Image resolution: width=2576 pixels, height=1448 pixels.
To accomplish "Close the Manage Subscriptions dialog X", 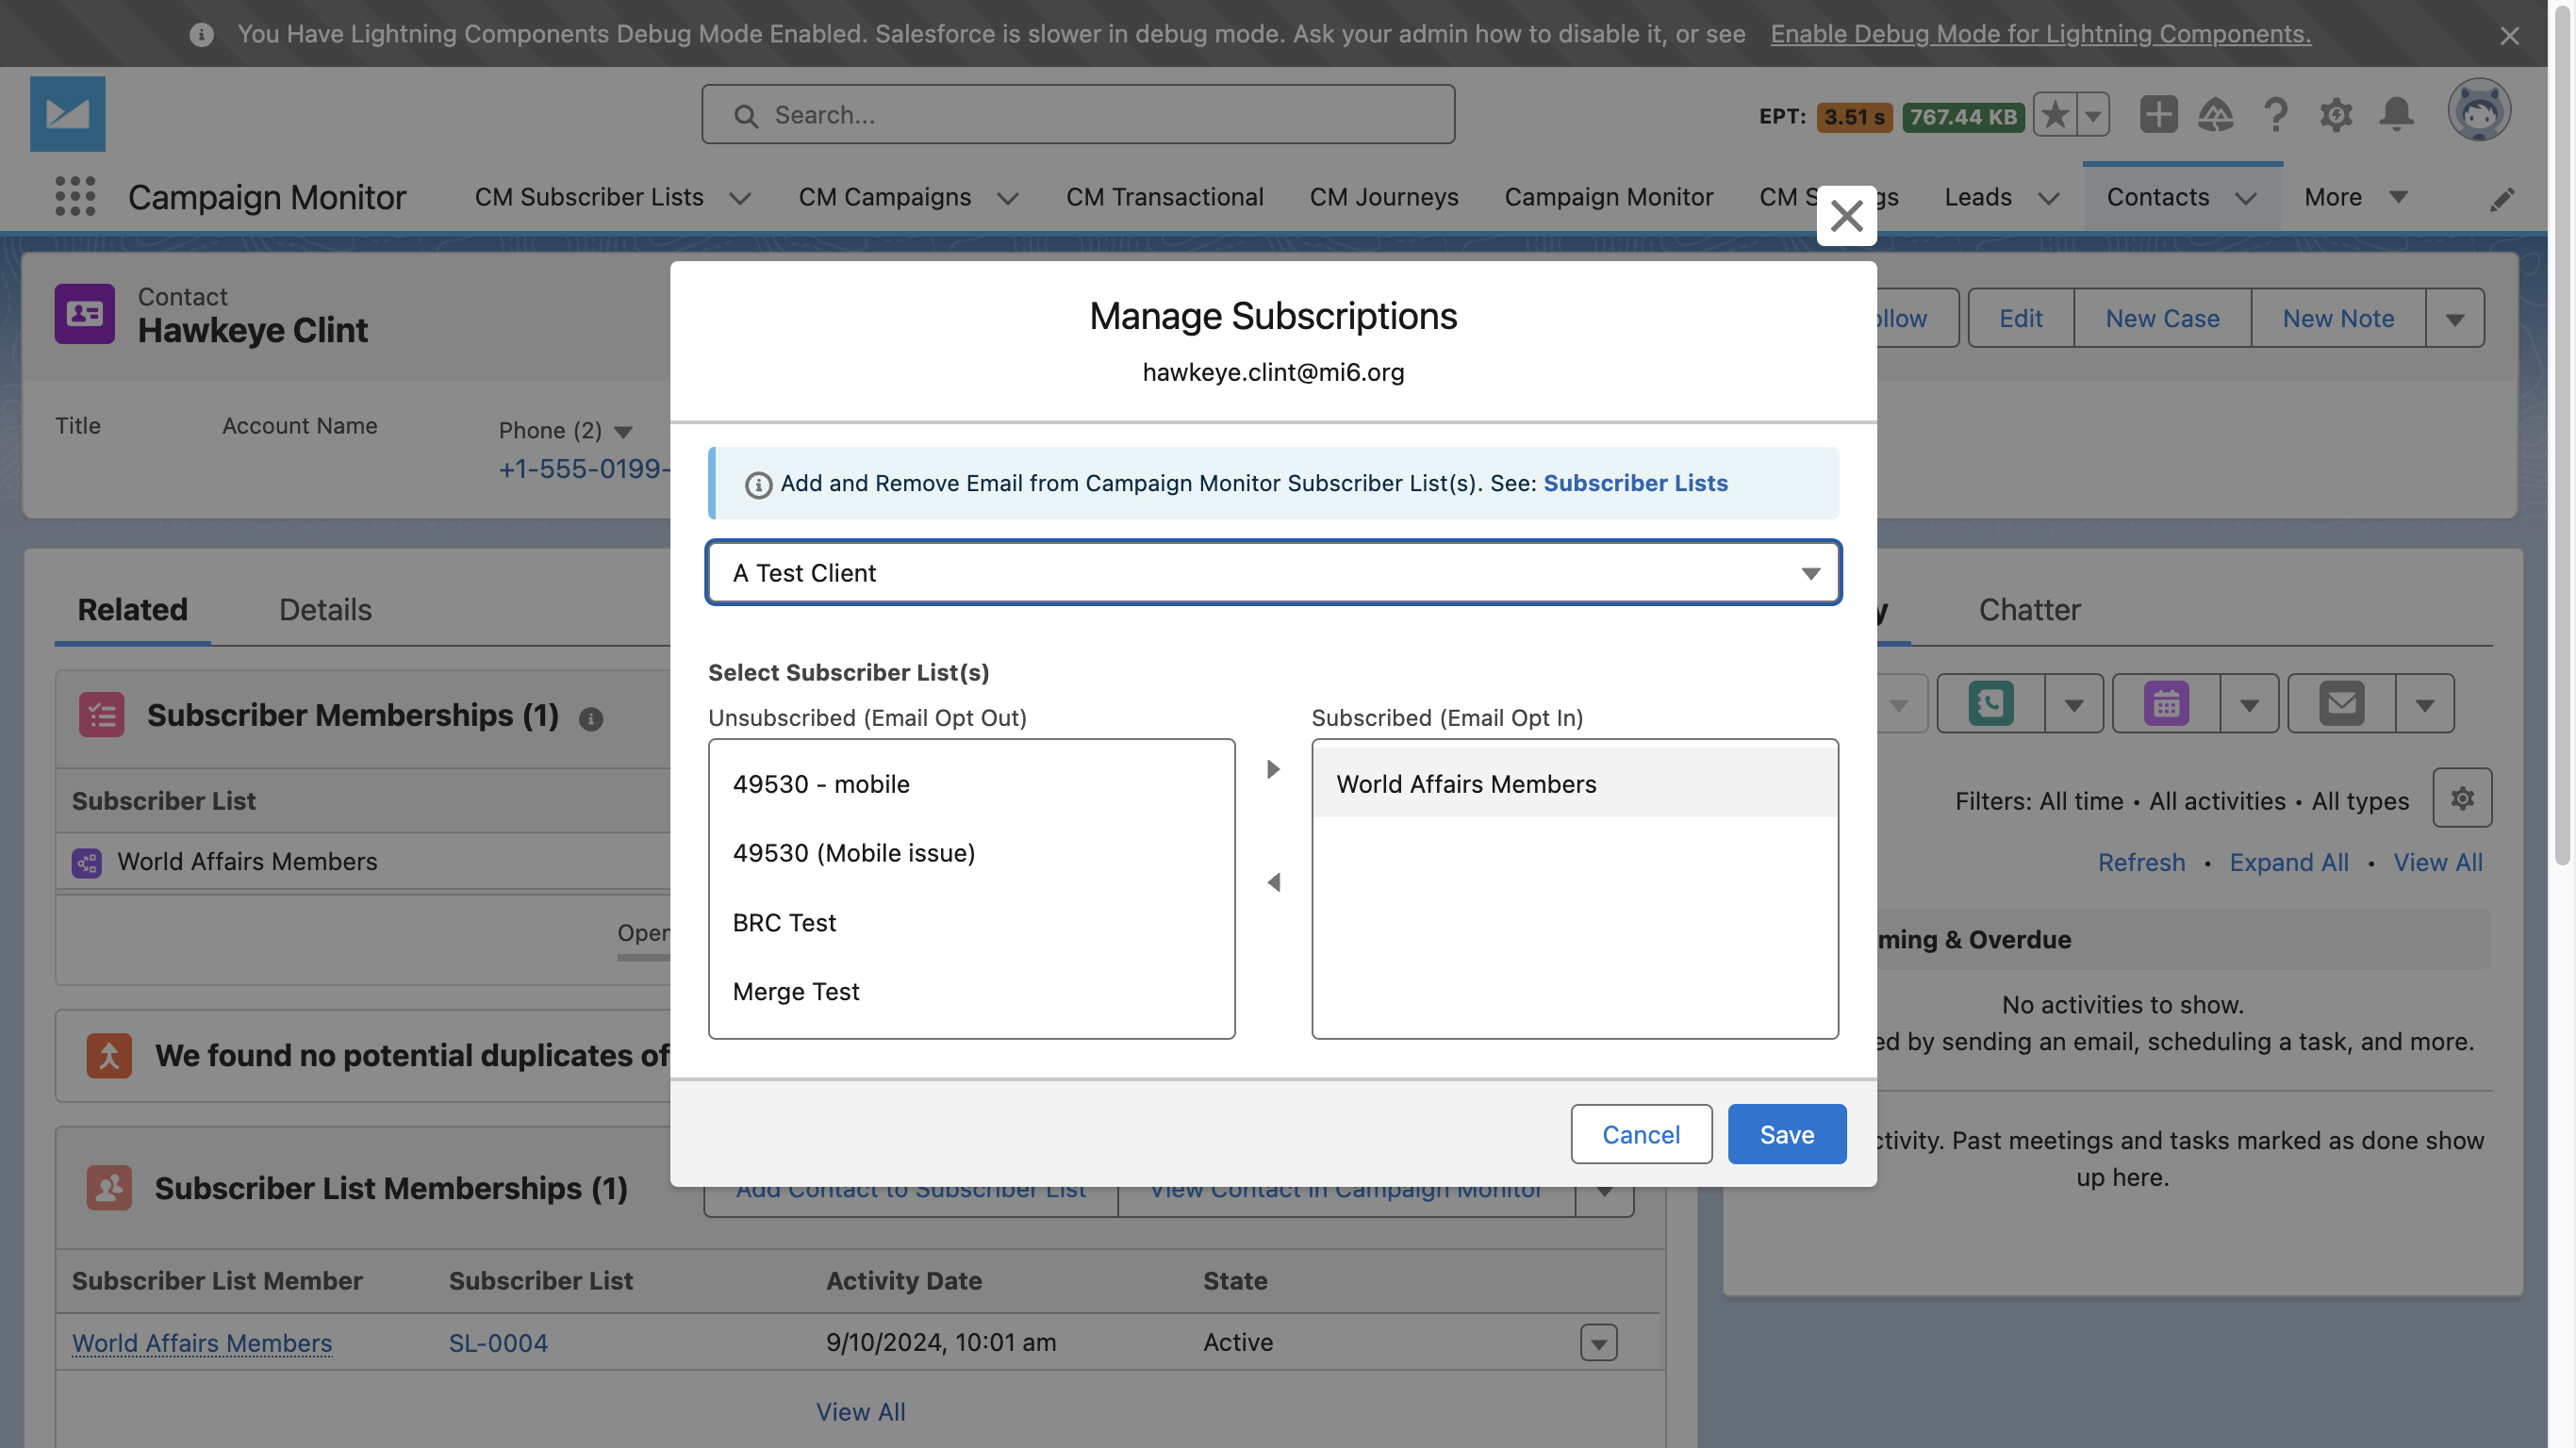I will click(1846, 215).
